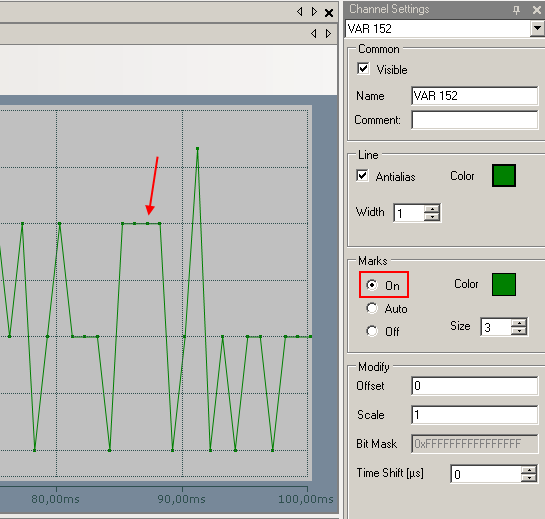The width and height of the screenshot is (545, 519).
Task: Open the VAR 152 channel dropdown
Action: (537, 28)
